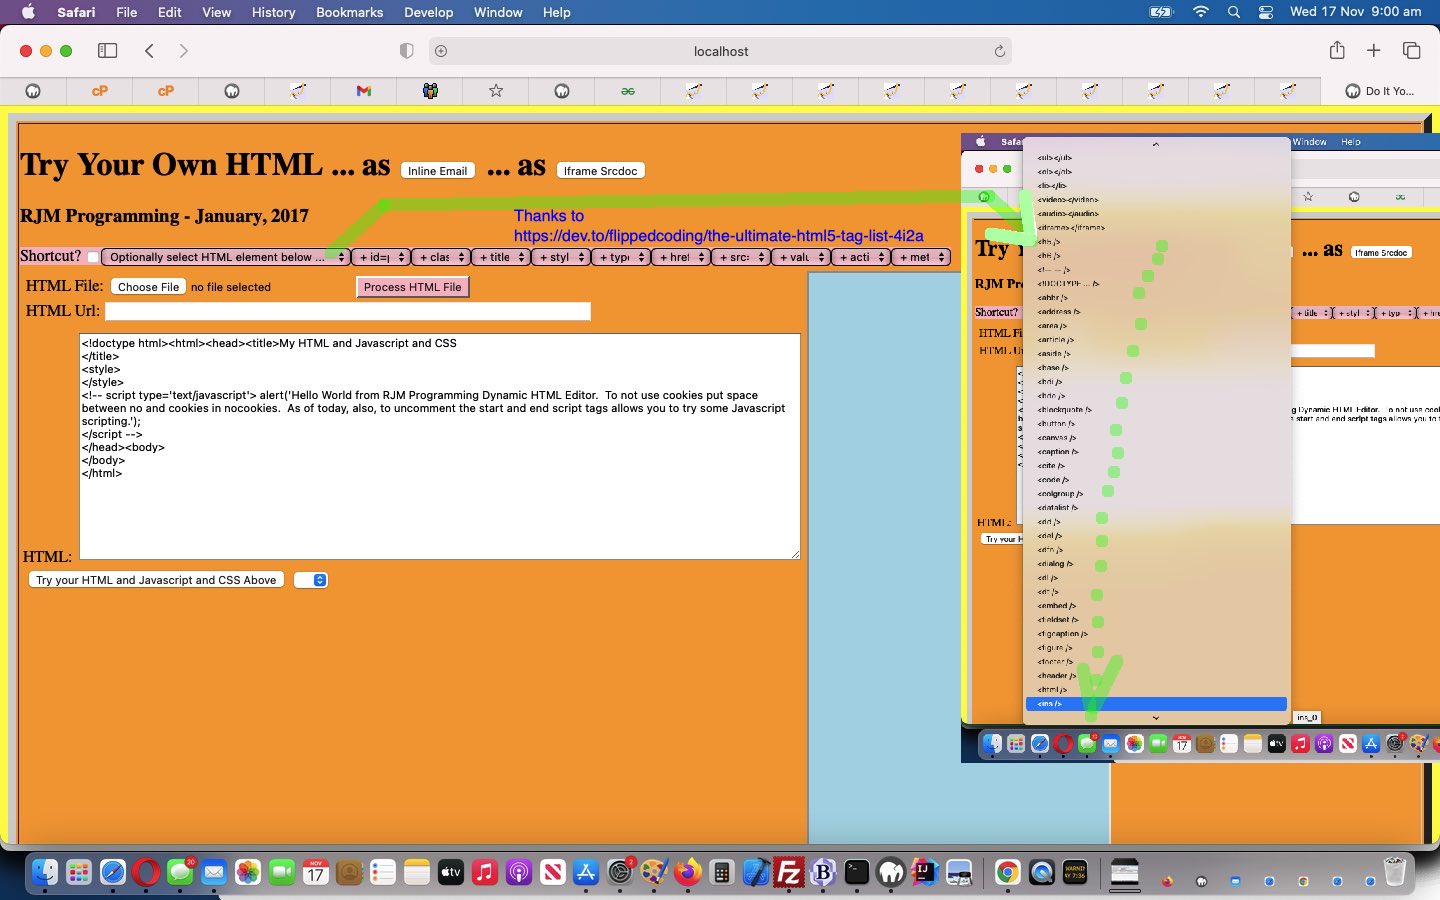This screenshot has width=1440, height=900.
Task: Open Terminal from the Dock
Action: 857,873
